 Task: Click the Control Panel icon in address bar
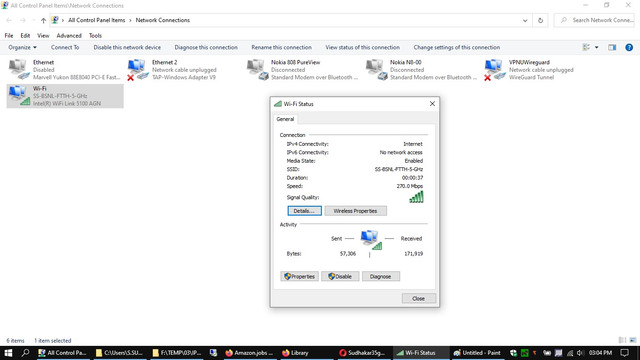pyautogui.click(x=55, y=20)
